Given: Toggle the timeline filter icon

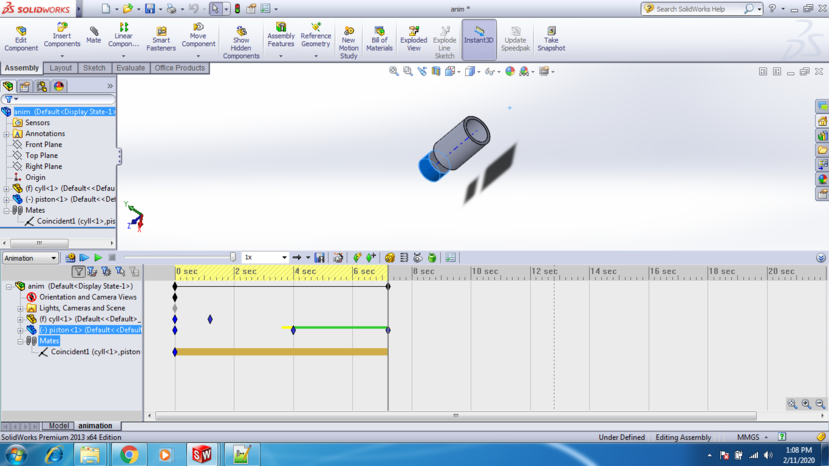Looking at the screenshot, I should (78, 272).
